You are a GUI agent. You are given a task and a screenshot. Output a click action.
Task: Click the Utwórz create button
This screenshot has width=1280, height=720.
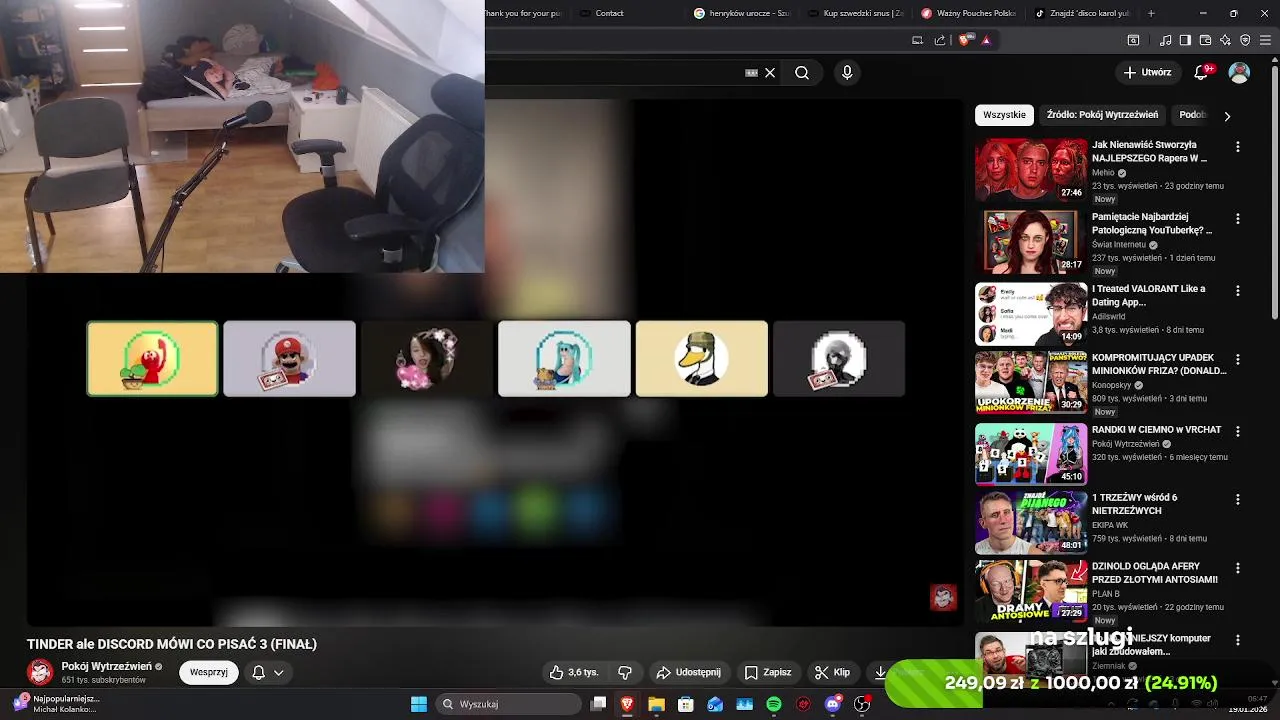pos(1147,72)
